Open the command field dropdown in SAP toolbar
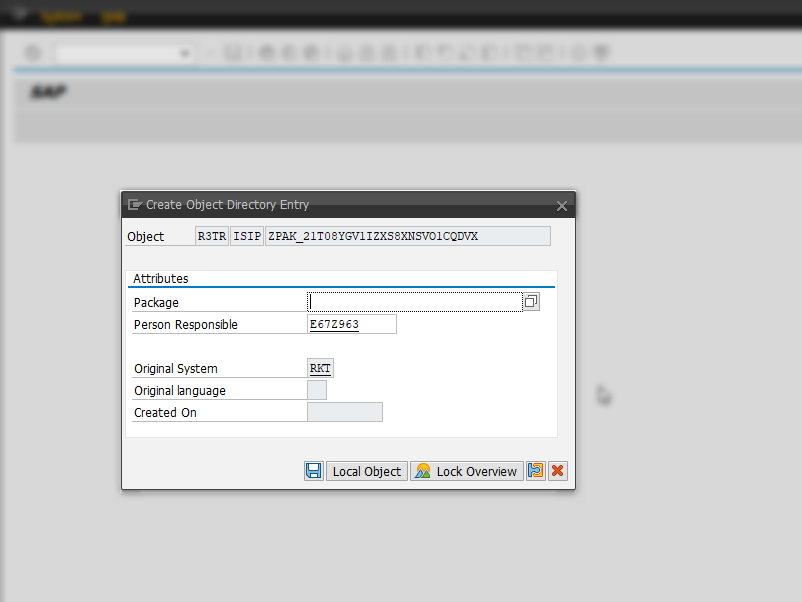This screenshot has height=602, width=802. point(184,53)
